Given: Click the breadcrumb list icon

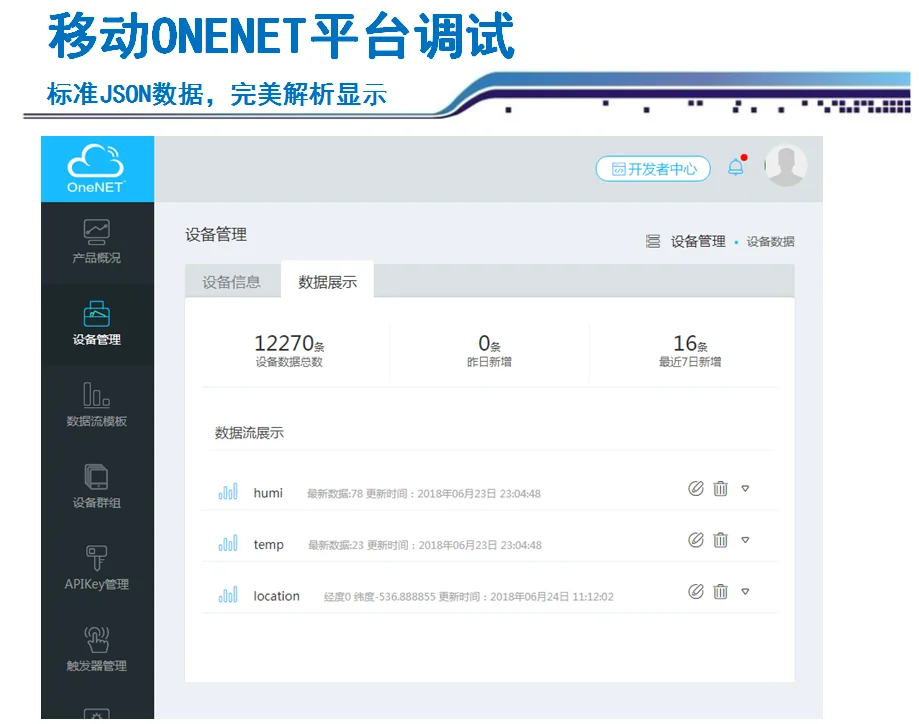Looking at the screenshot, I should click(x=653, y=242).
